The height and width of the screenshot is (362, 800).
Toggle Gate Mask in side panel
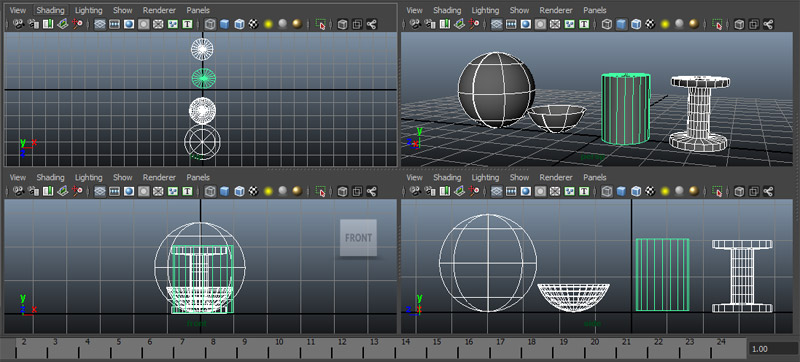point(540,191)
